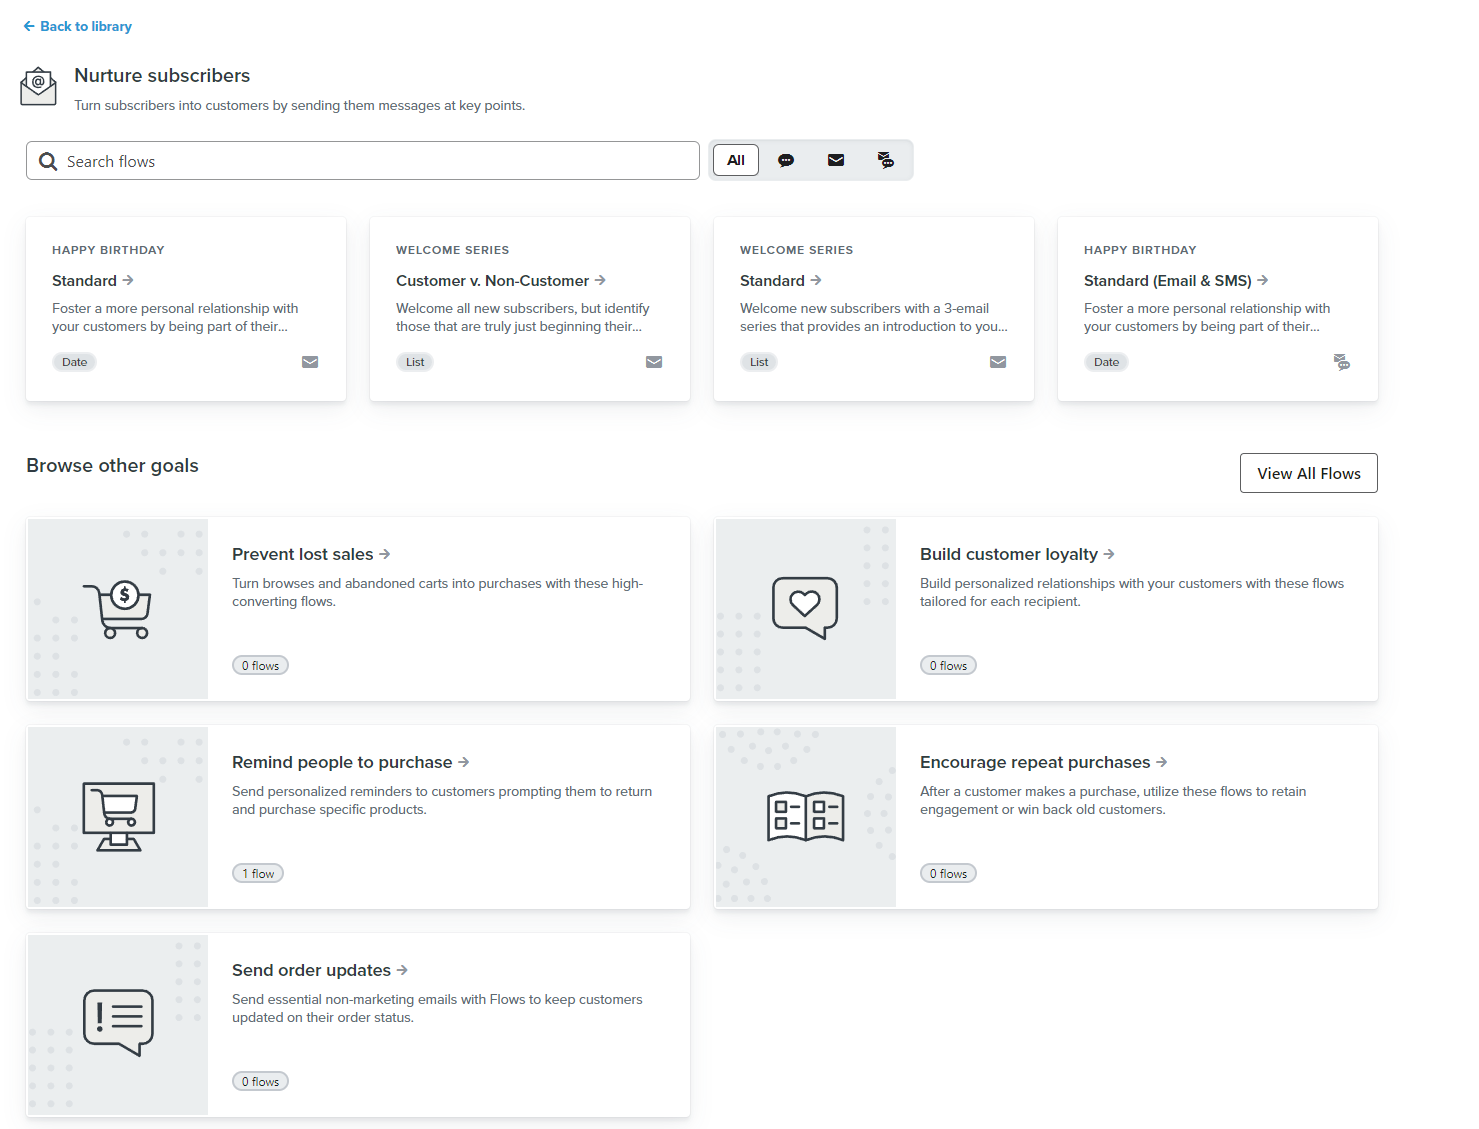Click the monitor with cart icon
Viewport: 1479px width, 1129px height.
[119, 817]
